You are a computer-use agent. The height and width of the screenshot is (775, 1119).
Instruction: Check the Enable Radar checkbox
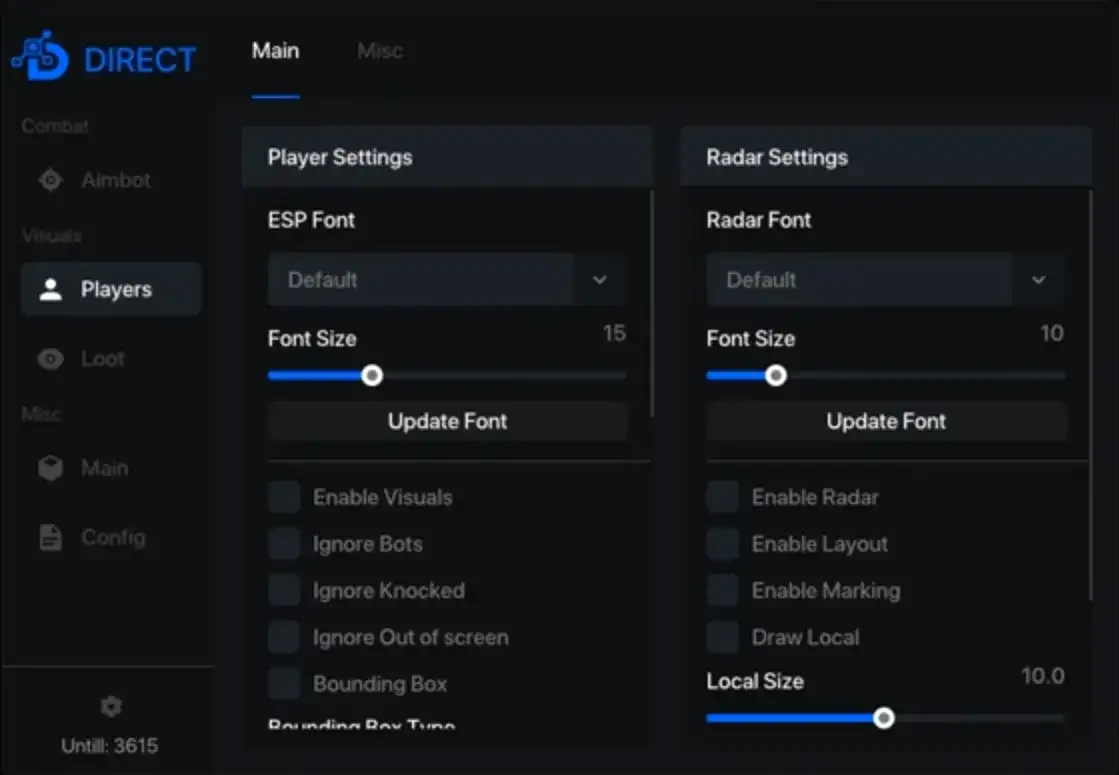pos(723,497)
